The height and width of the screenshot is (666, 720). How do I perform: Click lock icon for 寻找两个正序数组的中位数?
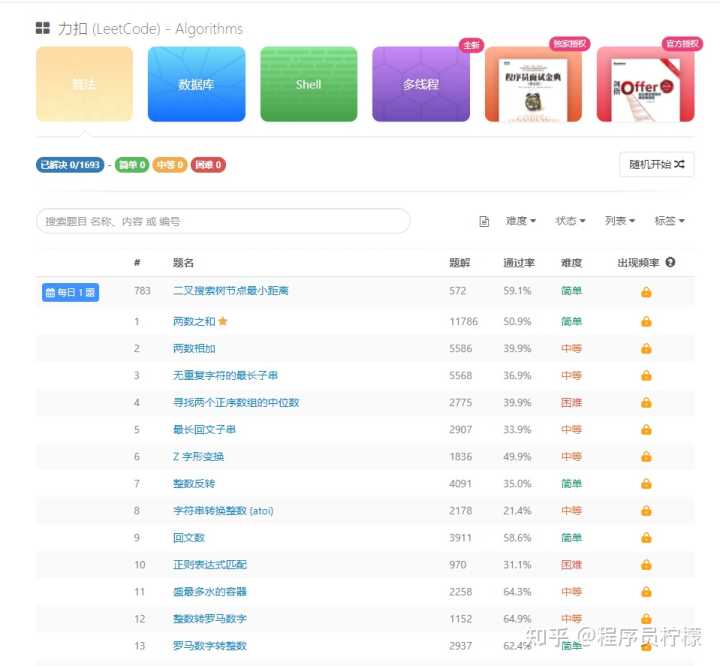pyautogui.click(x=646, y=402)
